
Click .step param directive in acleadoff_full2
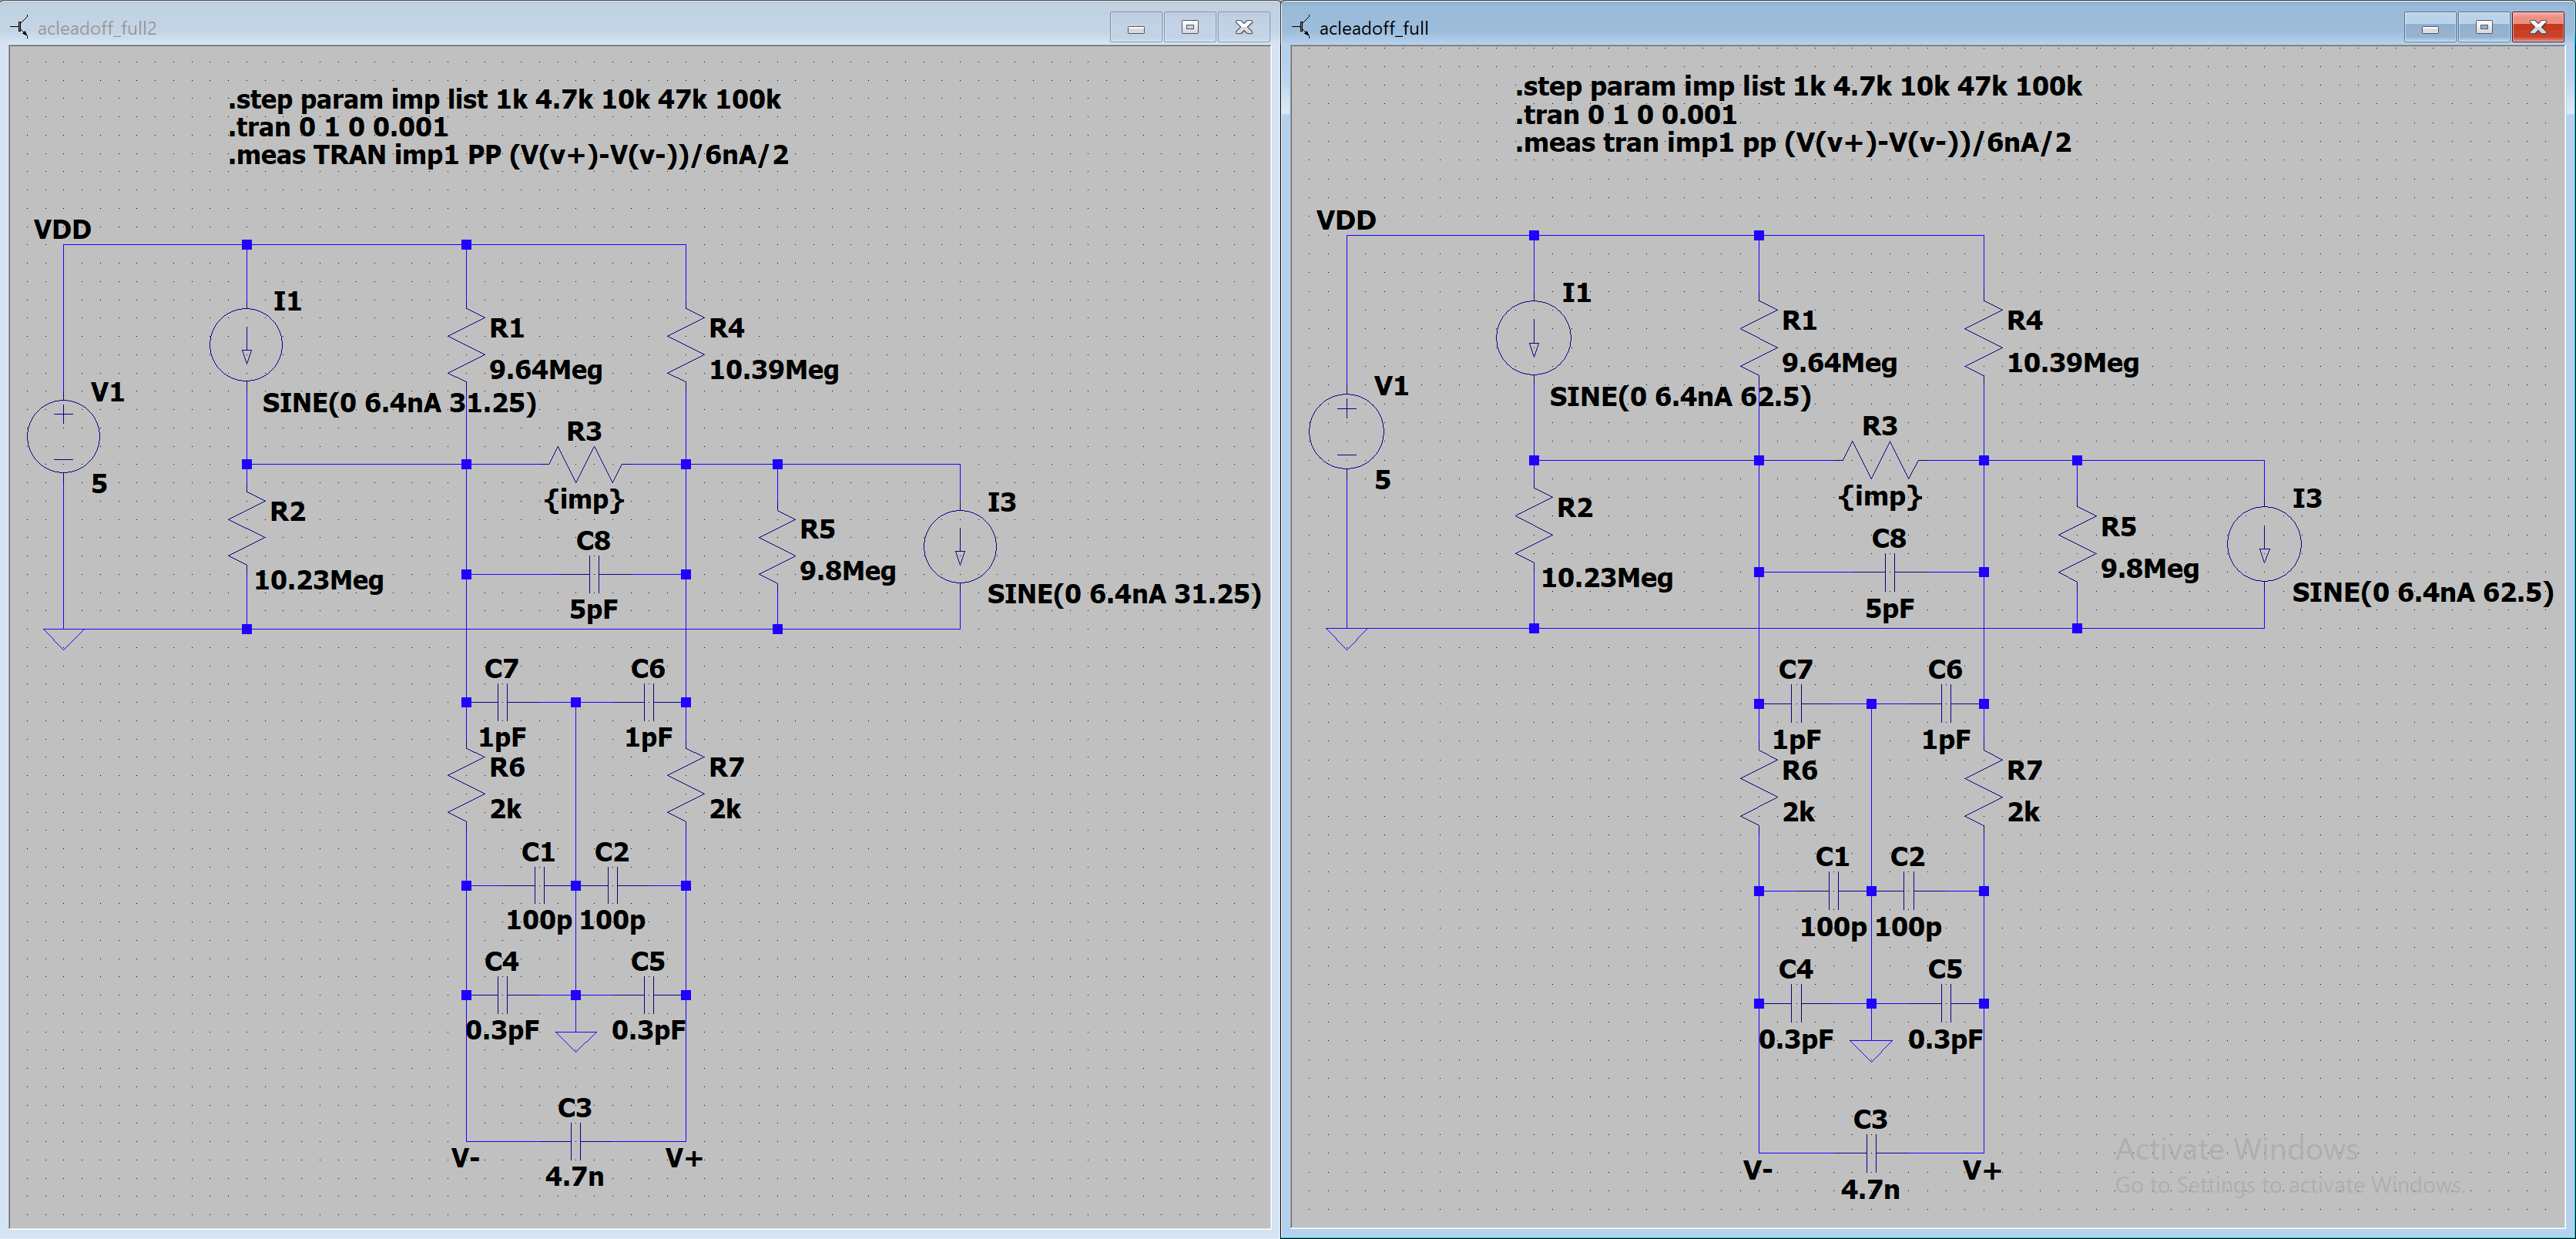(x=504, y=99)
